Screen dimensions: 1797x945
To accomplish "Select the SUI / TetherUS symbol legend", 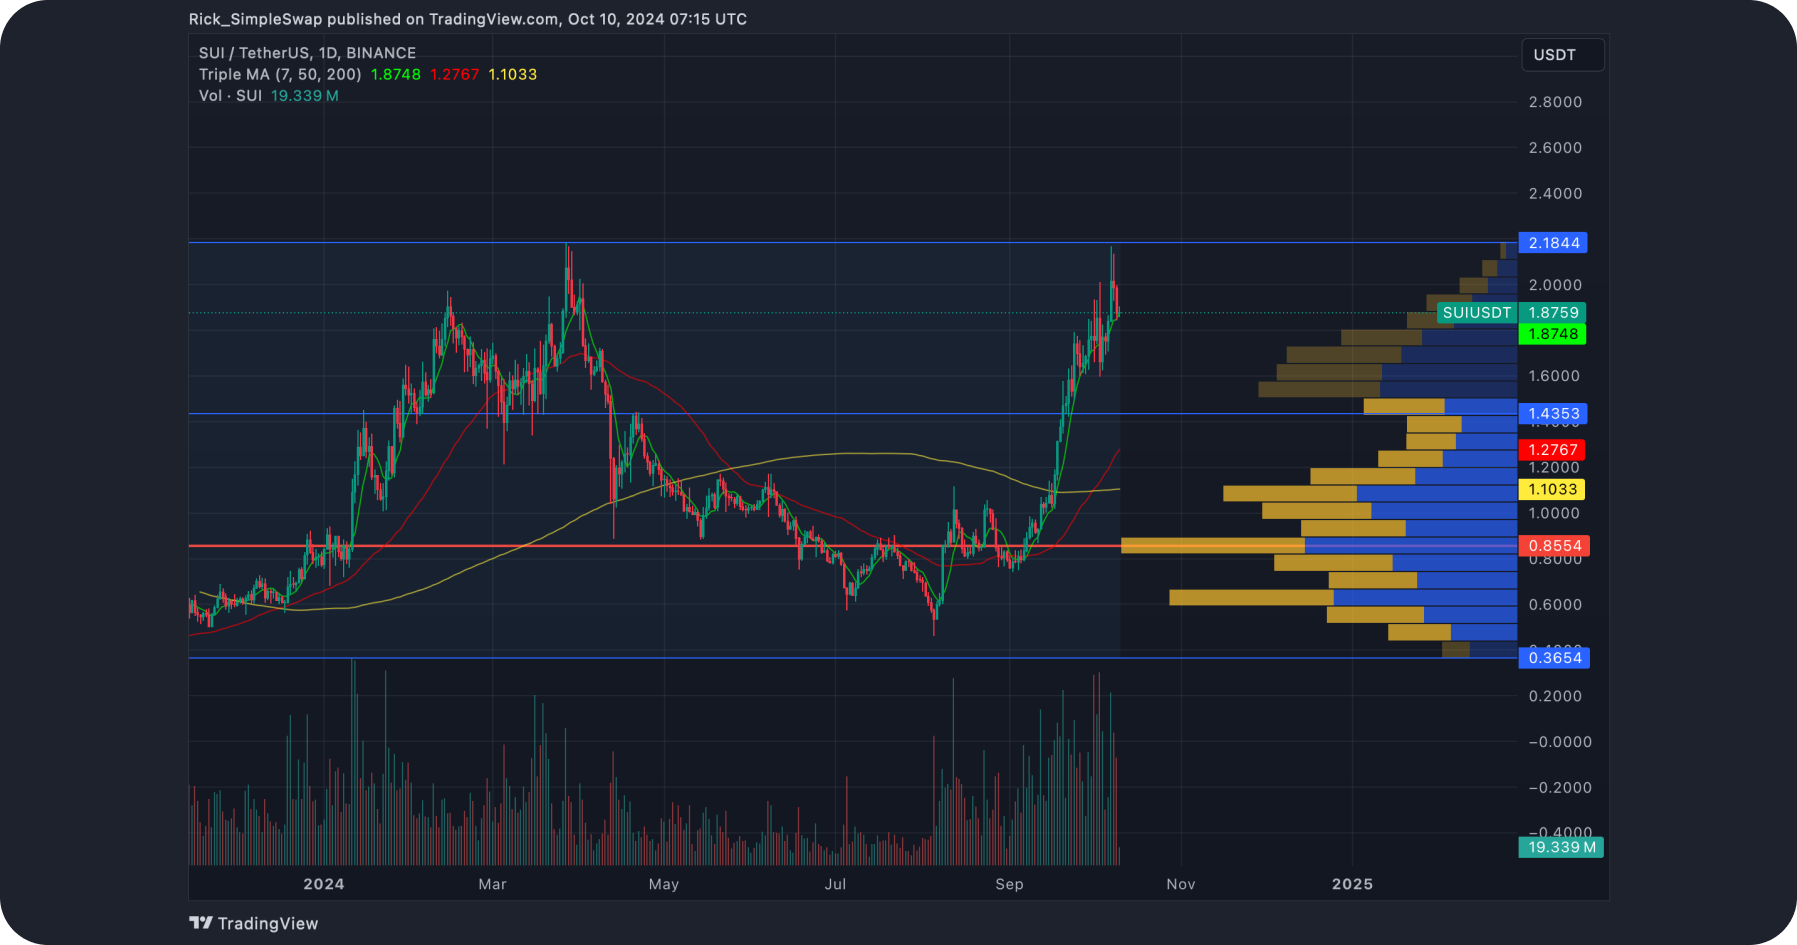I will click(306, 53).
